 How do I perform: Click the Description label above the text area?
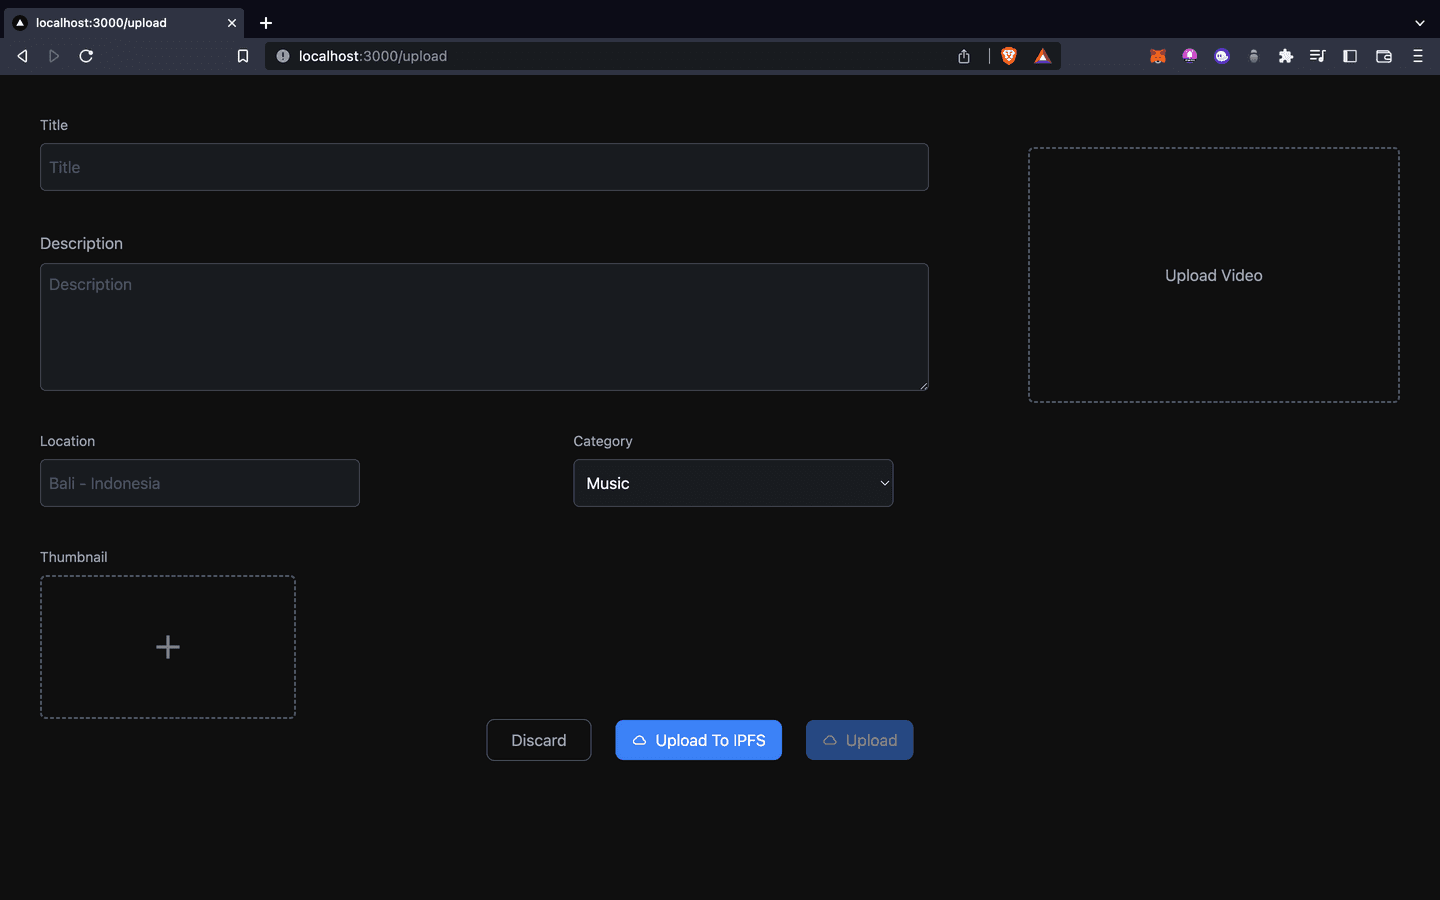pyautogui.click(x=82, y=243)
